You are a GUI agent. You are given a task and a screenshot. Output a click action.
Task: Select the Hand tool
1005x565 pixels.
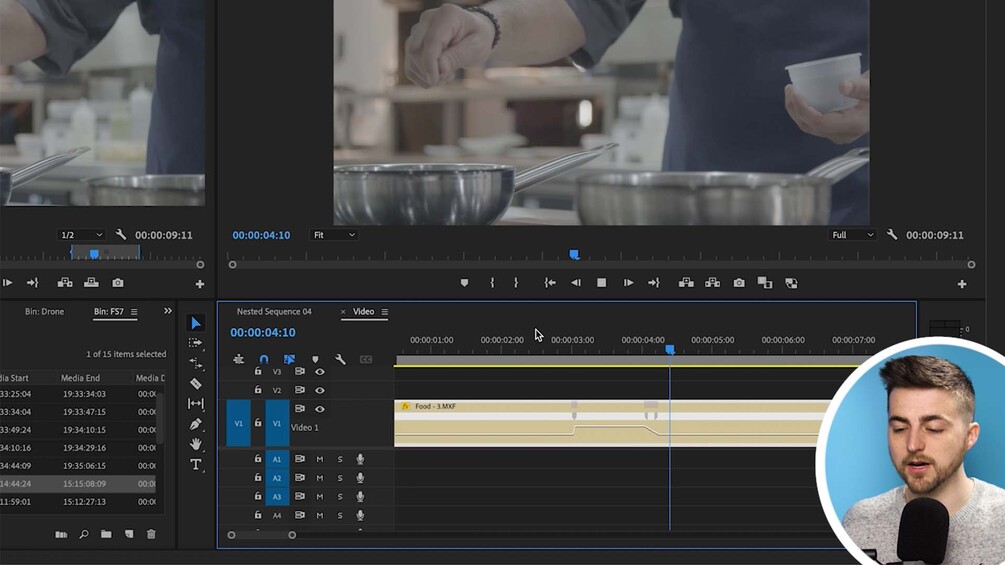195,444
